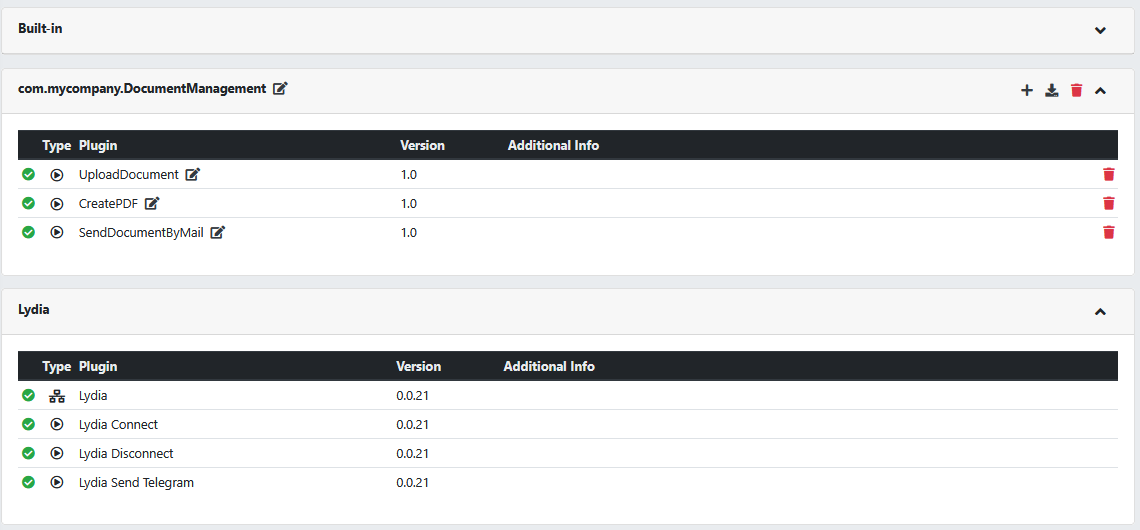Click version 1.0 of CreatePDF

[409, 204]
